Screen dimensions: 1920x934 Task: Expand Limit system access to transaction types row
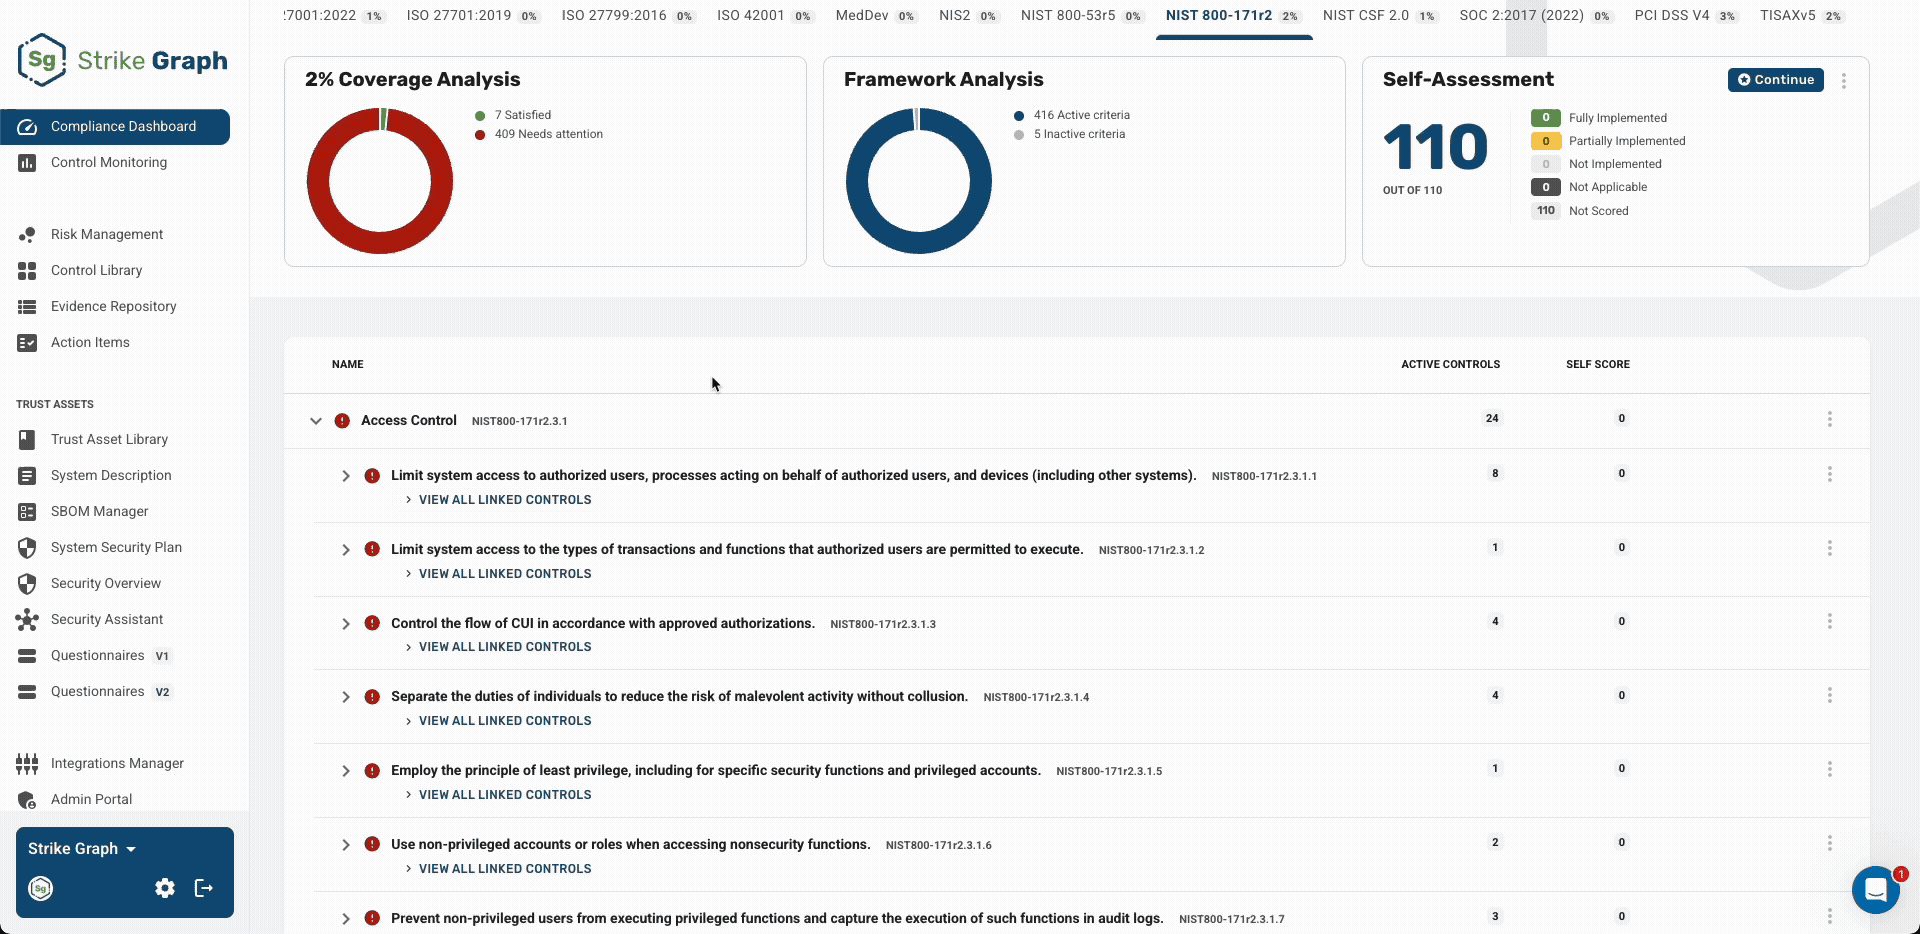pyautogui.click(x=346, y=550)
